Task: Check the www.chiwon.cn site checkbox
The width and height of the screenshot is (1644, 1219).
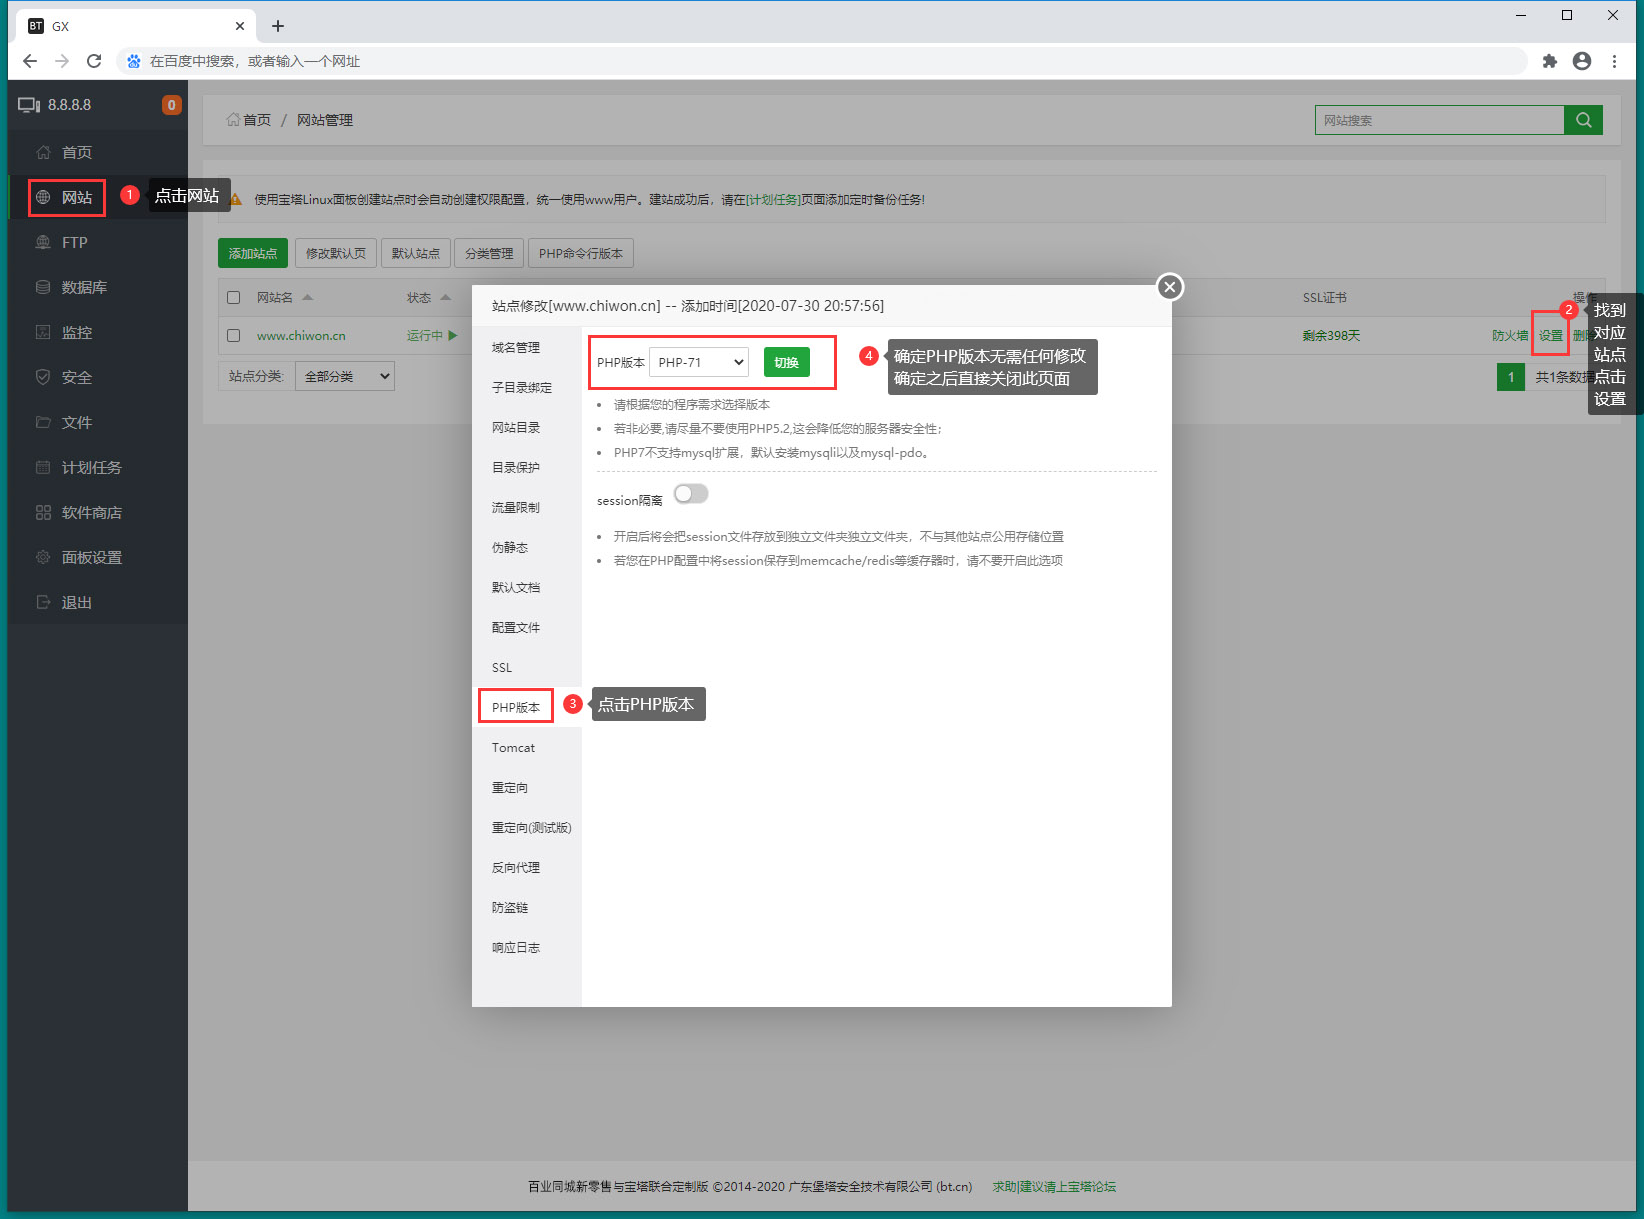Action: pos(234,336)
